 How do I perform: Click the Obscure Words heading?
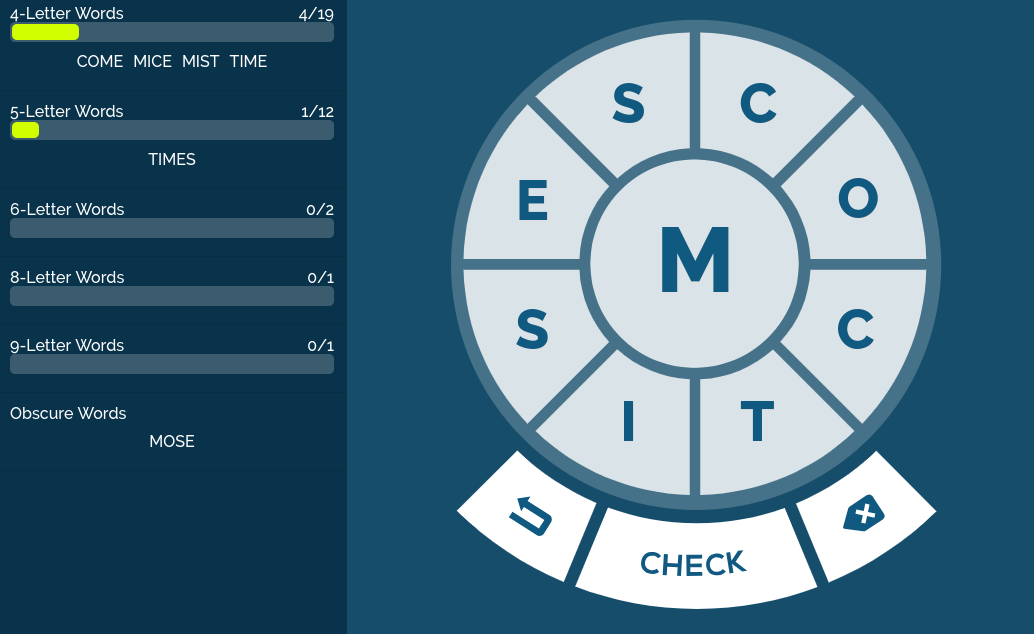pos(68,413)
